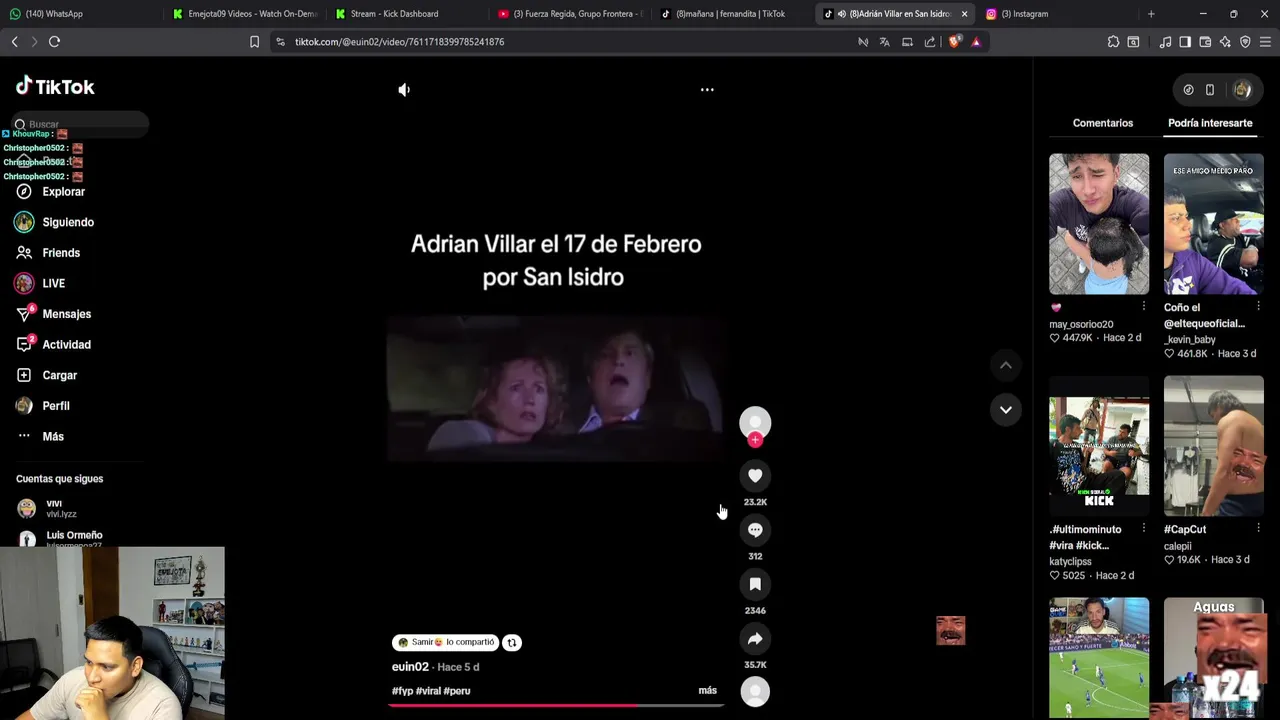Click the repost icon beside Samir shared
Screen dimensions: 1280x720
click(512, 643)
